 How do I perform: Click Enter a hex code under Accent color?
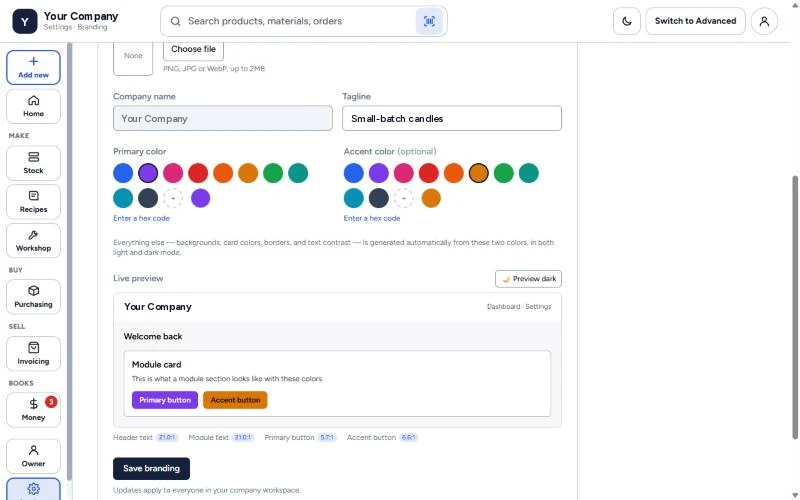372,218
